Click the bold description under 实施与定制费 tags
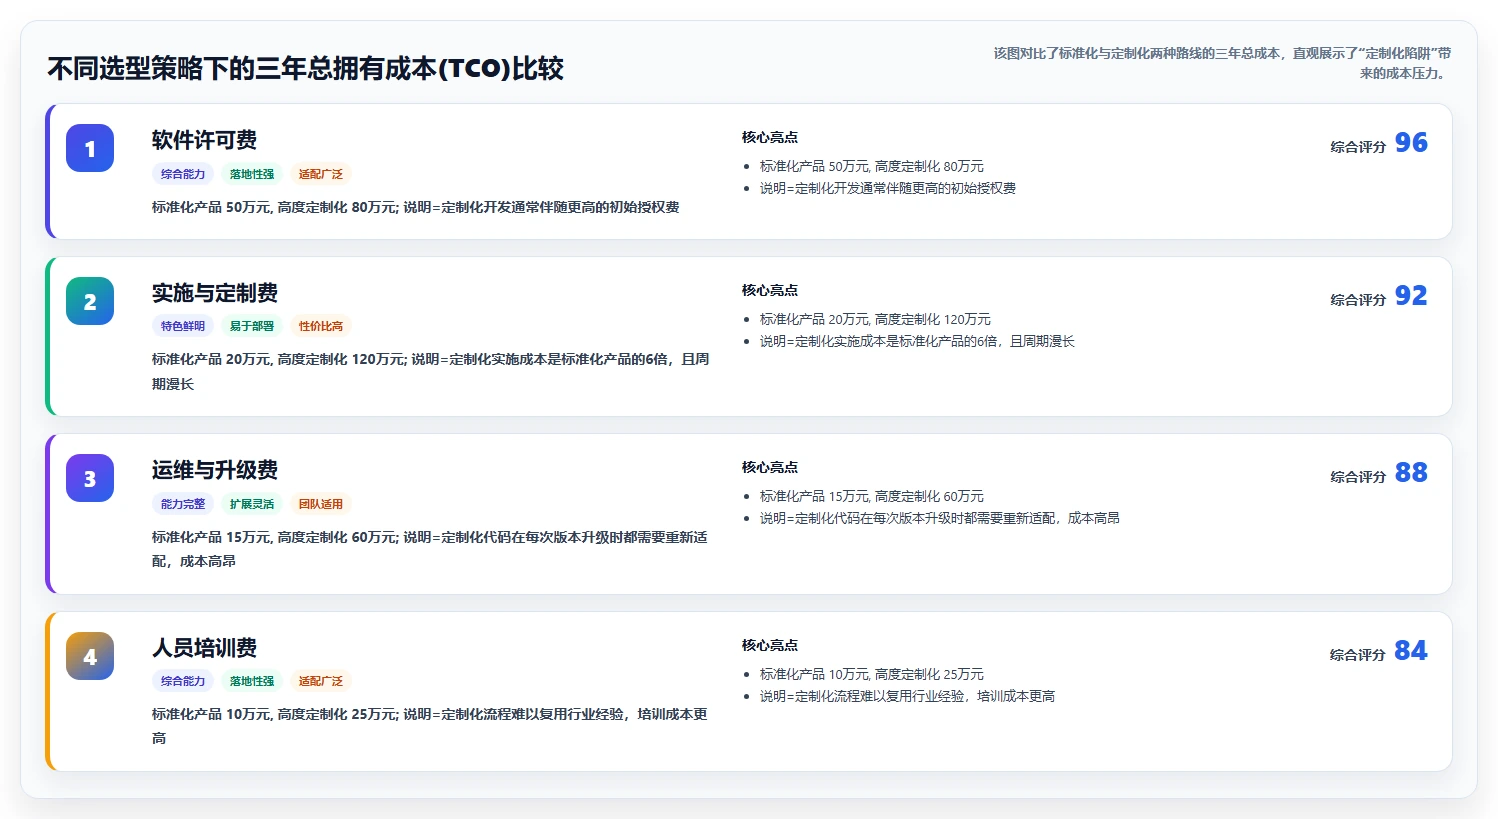The width and height of the screenshot is (1498, 819). pyautogui.click(x=431, y=371)
